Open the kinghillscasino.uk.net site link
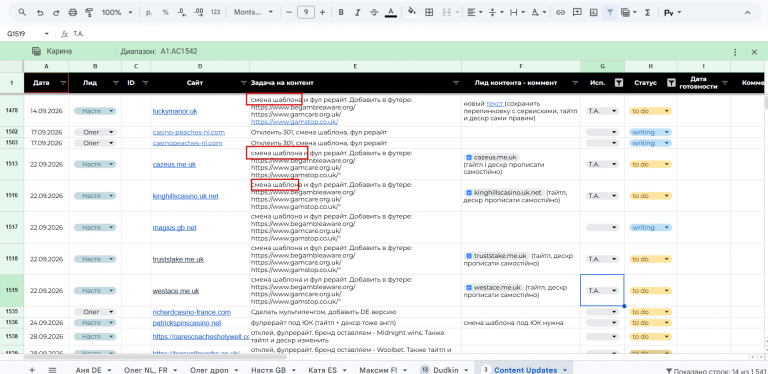The height and width of the screenshot is (374, 768). click(185, 196)
